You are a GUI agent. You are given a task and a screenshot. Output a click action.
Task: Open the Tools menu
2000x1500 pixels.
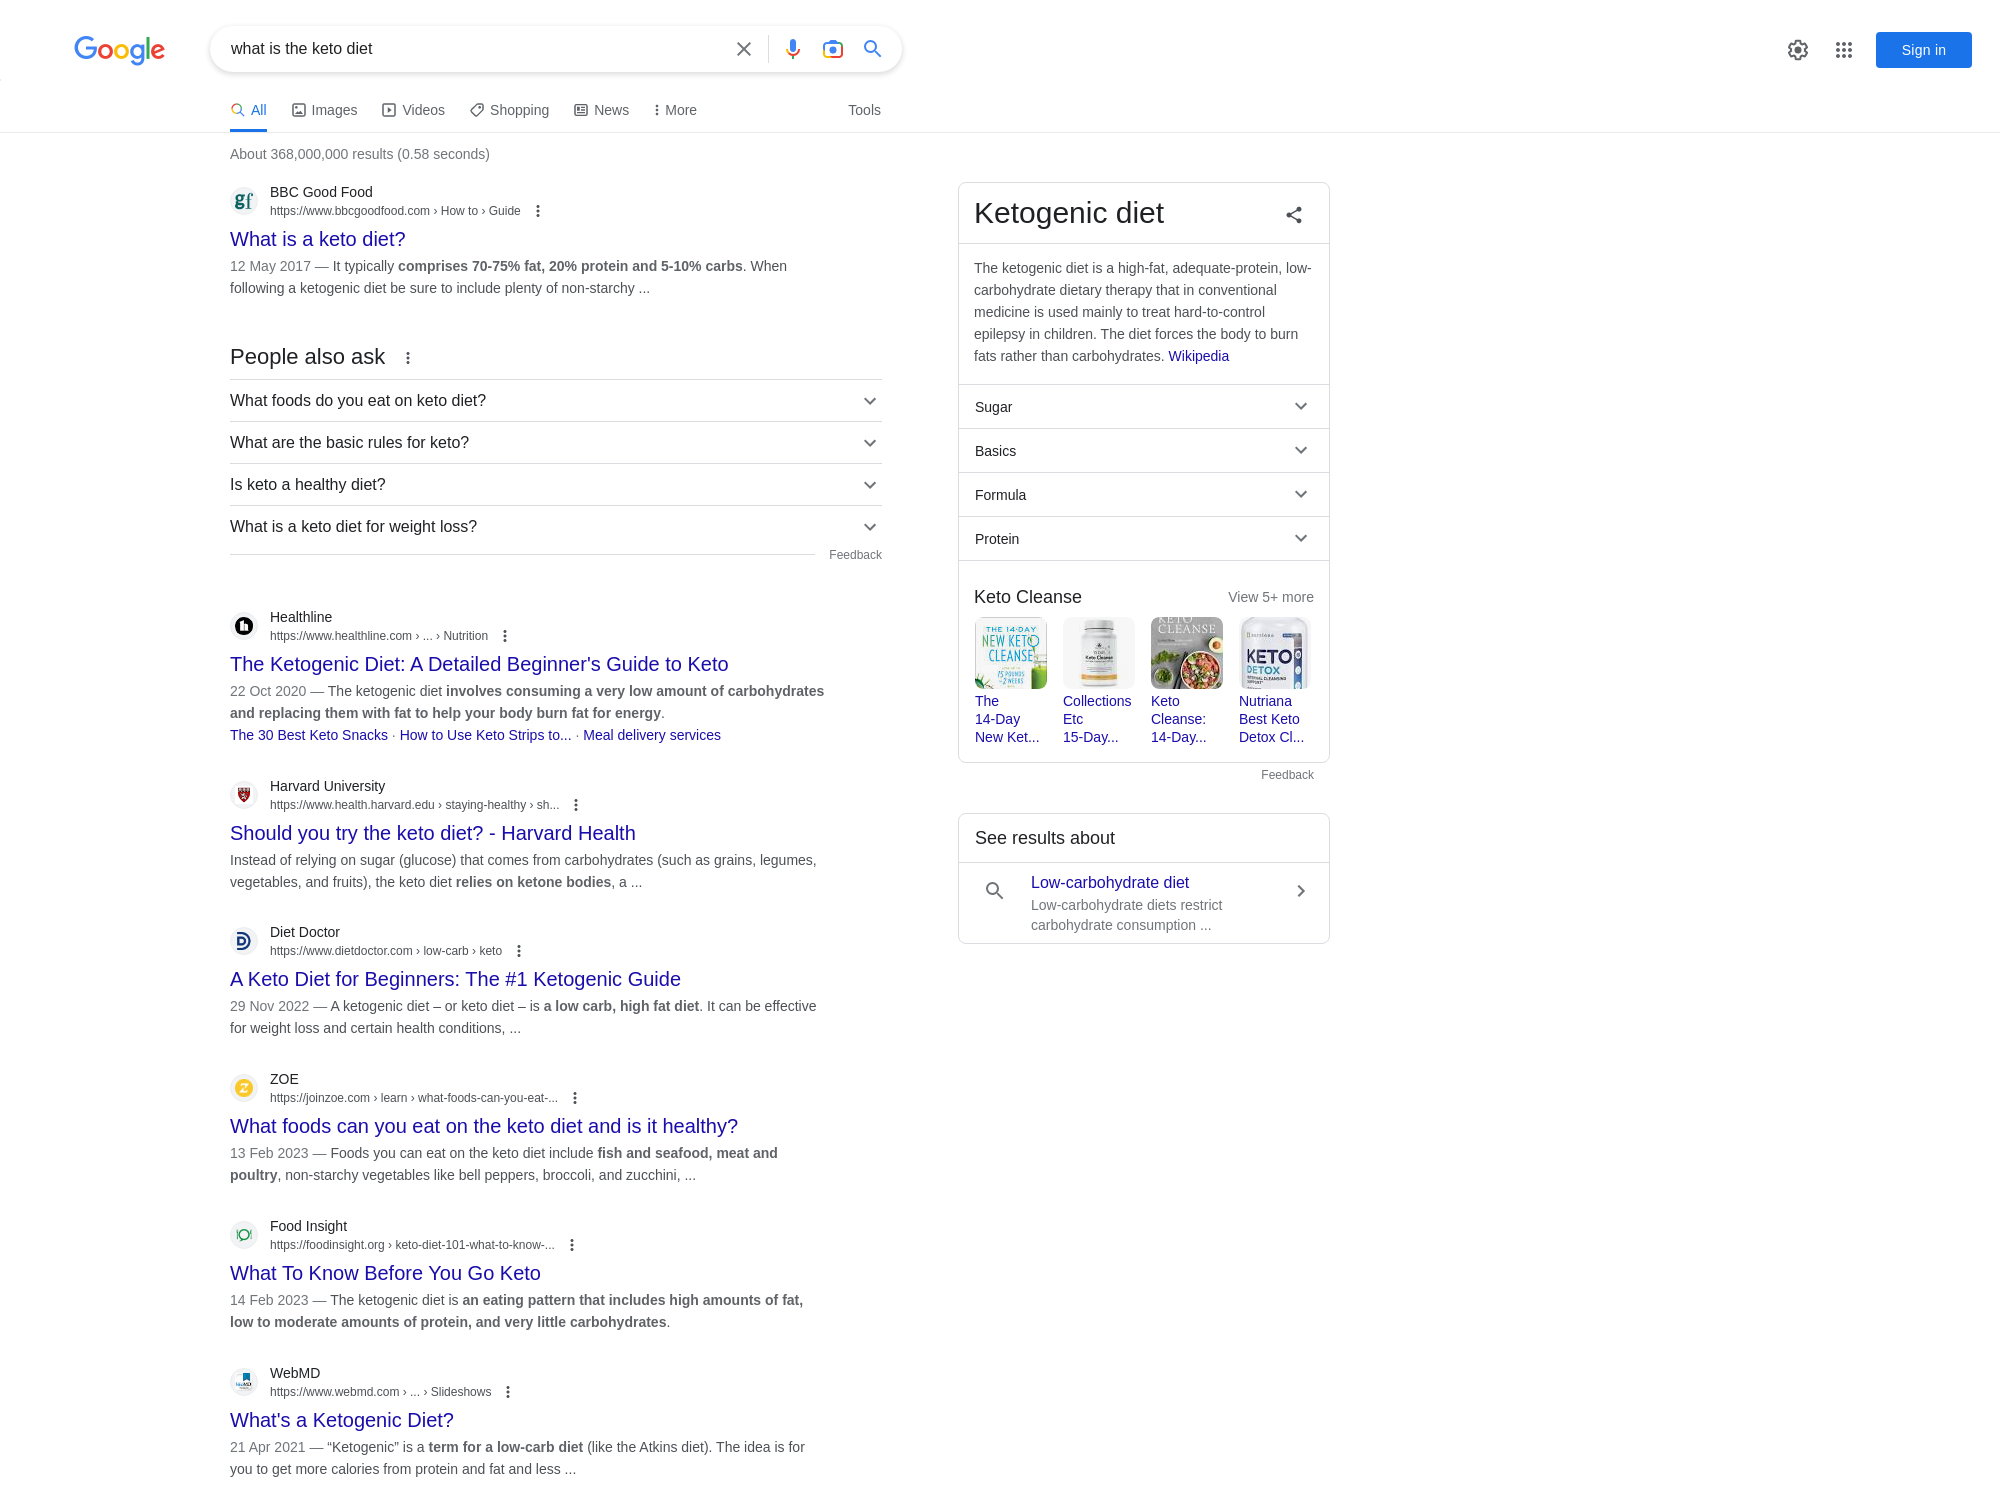click(x=864, y=110)
